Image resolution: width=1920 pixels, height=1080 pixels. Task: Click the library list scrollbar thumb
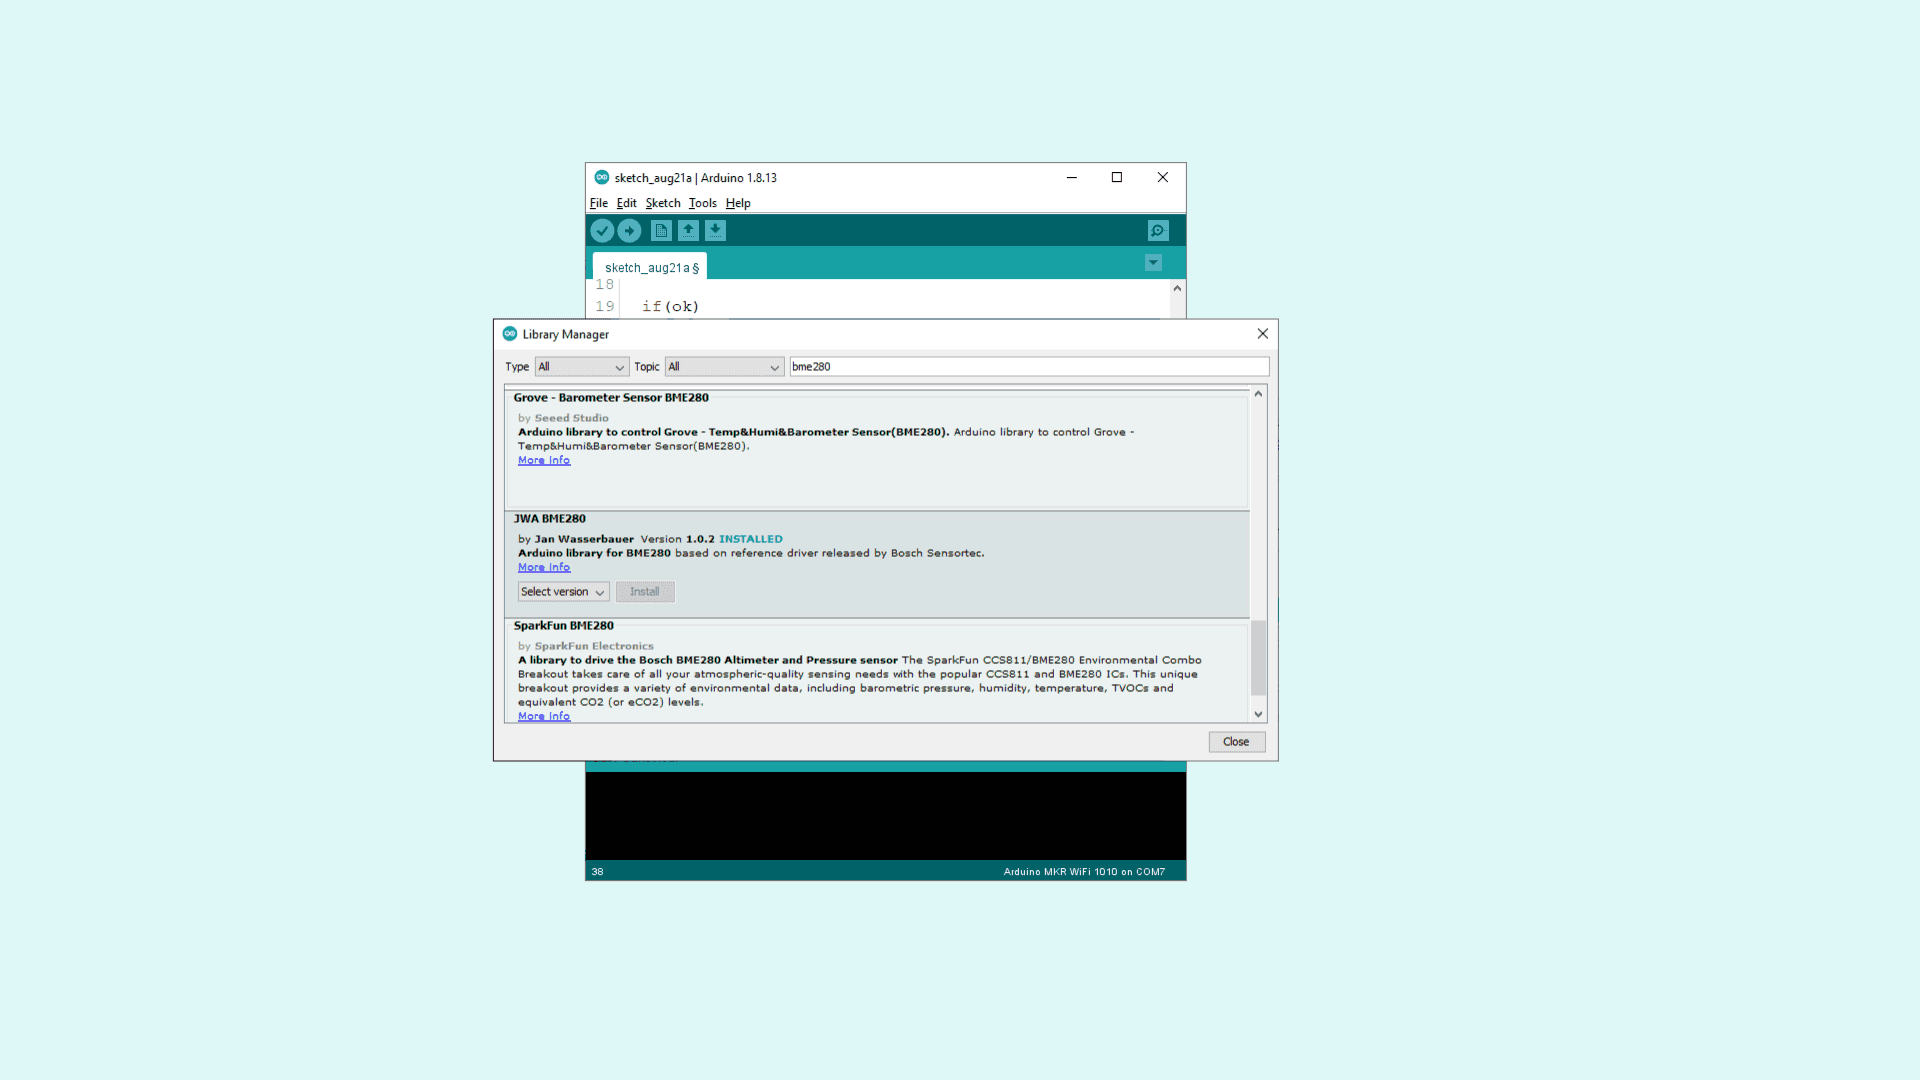pyautogui.click(x=1258, y=657)
